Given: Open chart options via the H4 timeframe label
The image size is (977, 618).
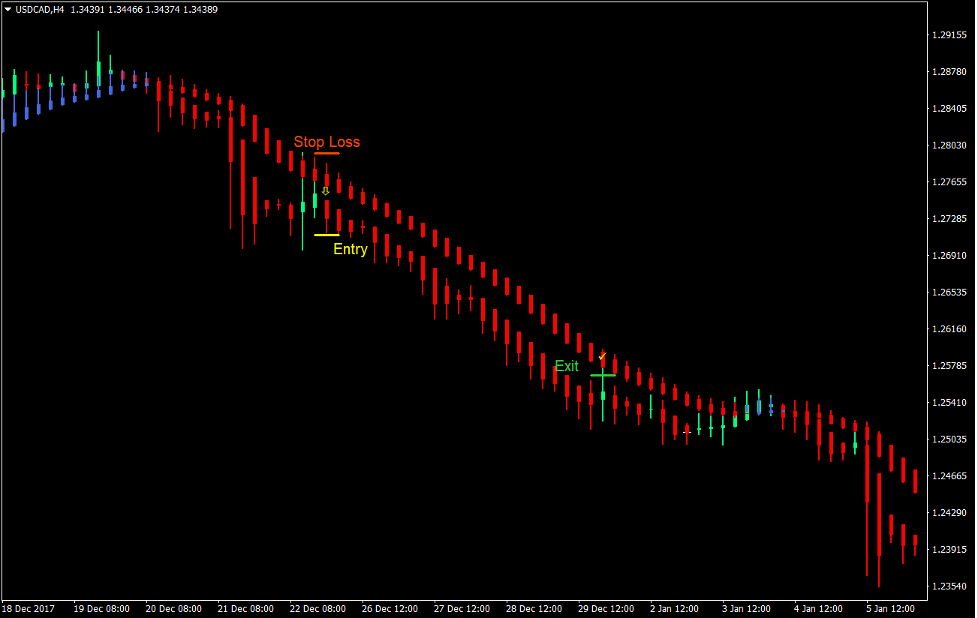Looking at the screenshot, I should 60,7.
